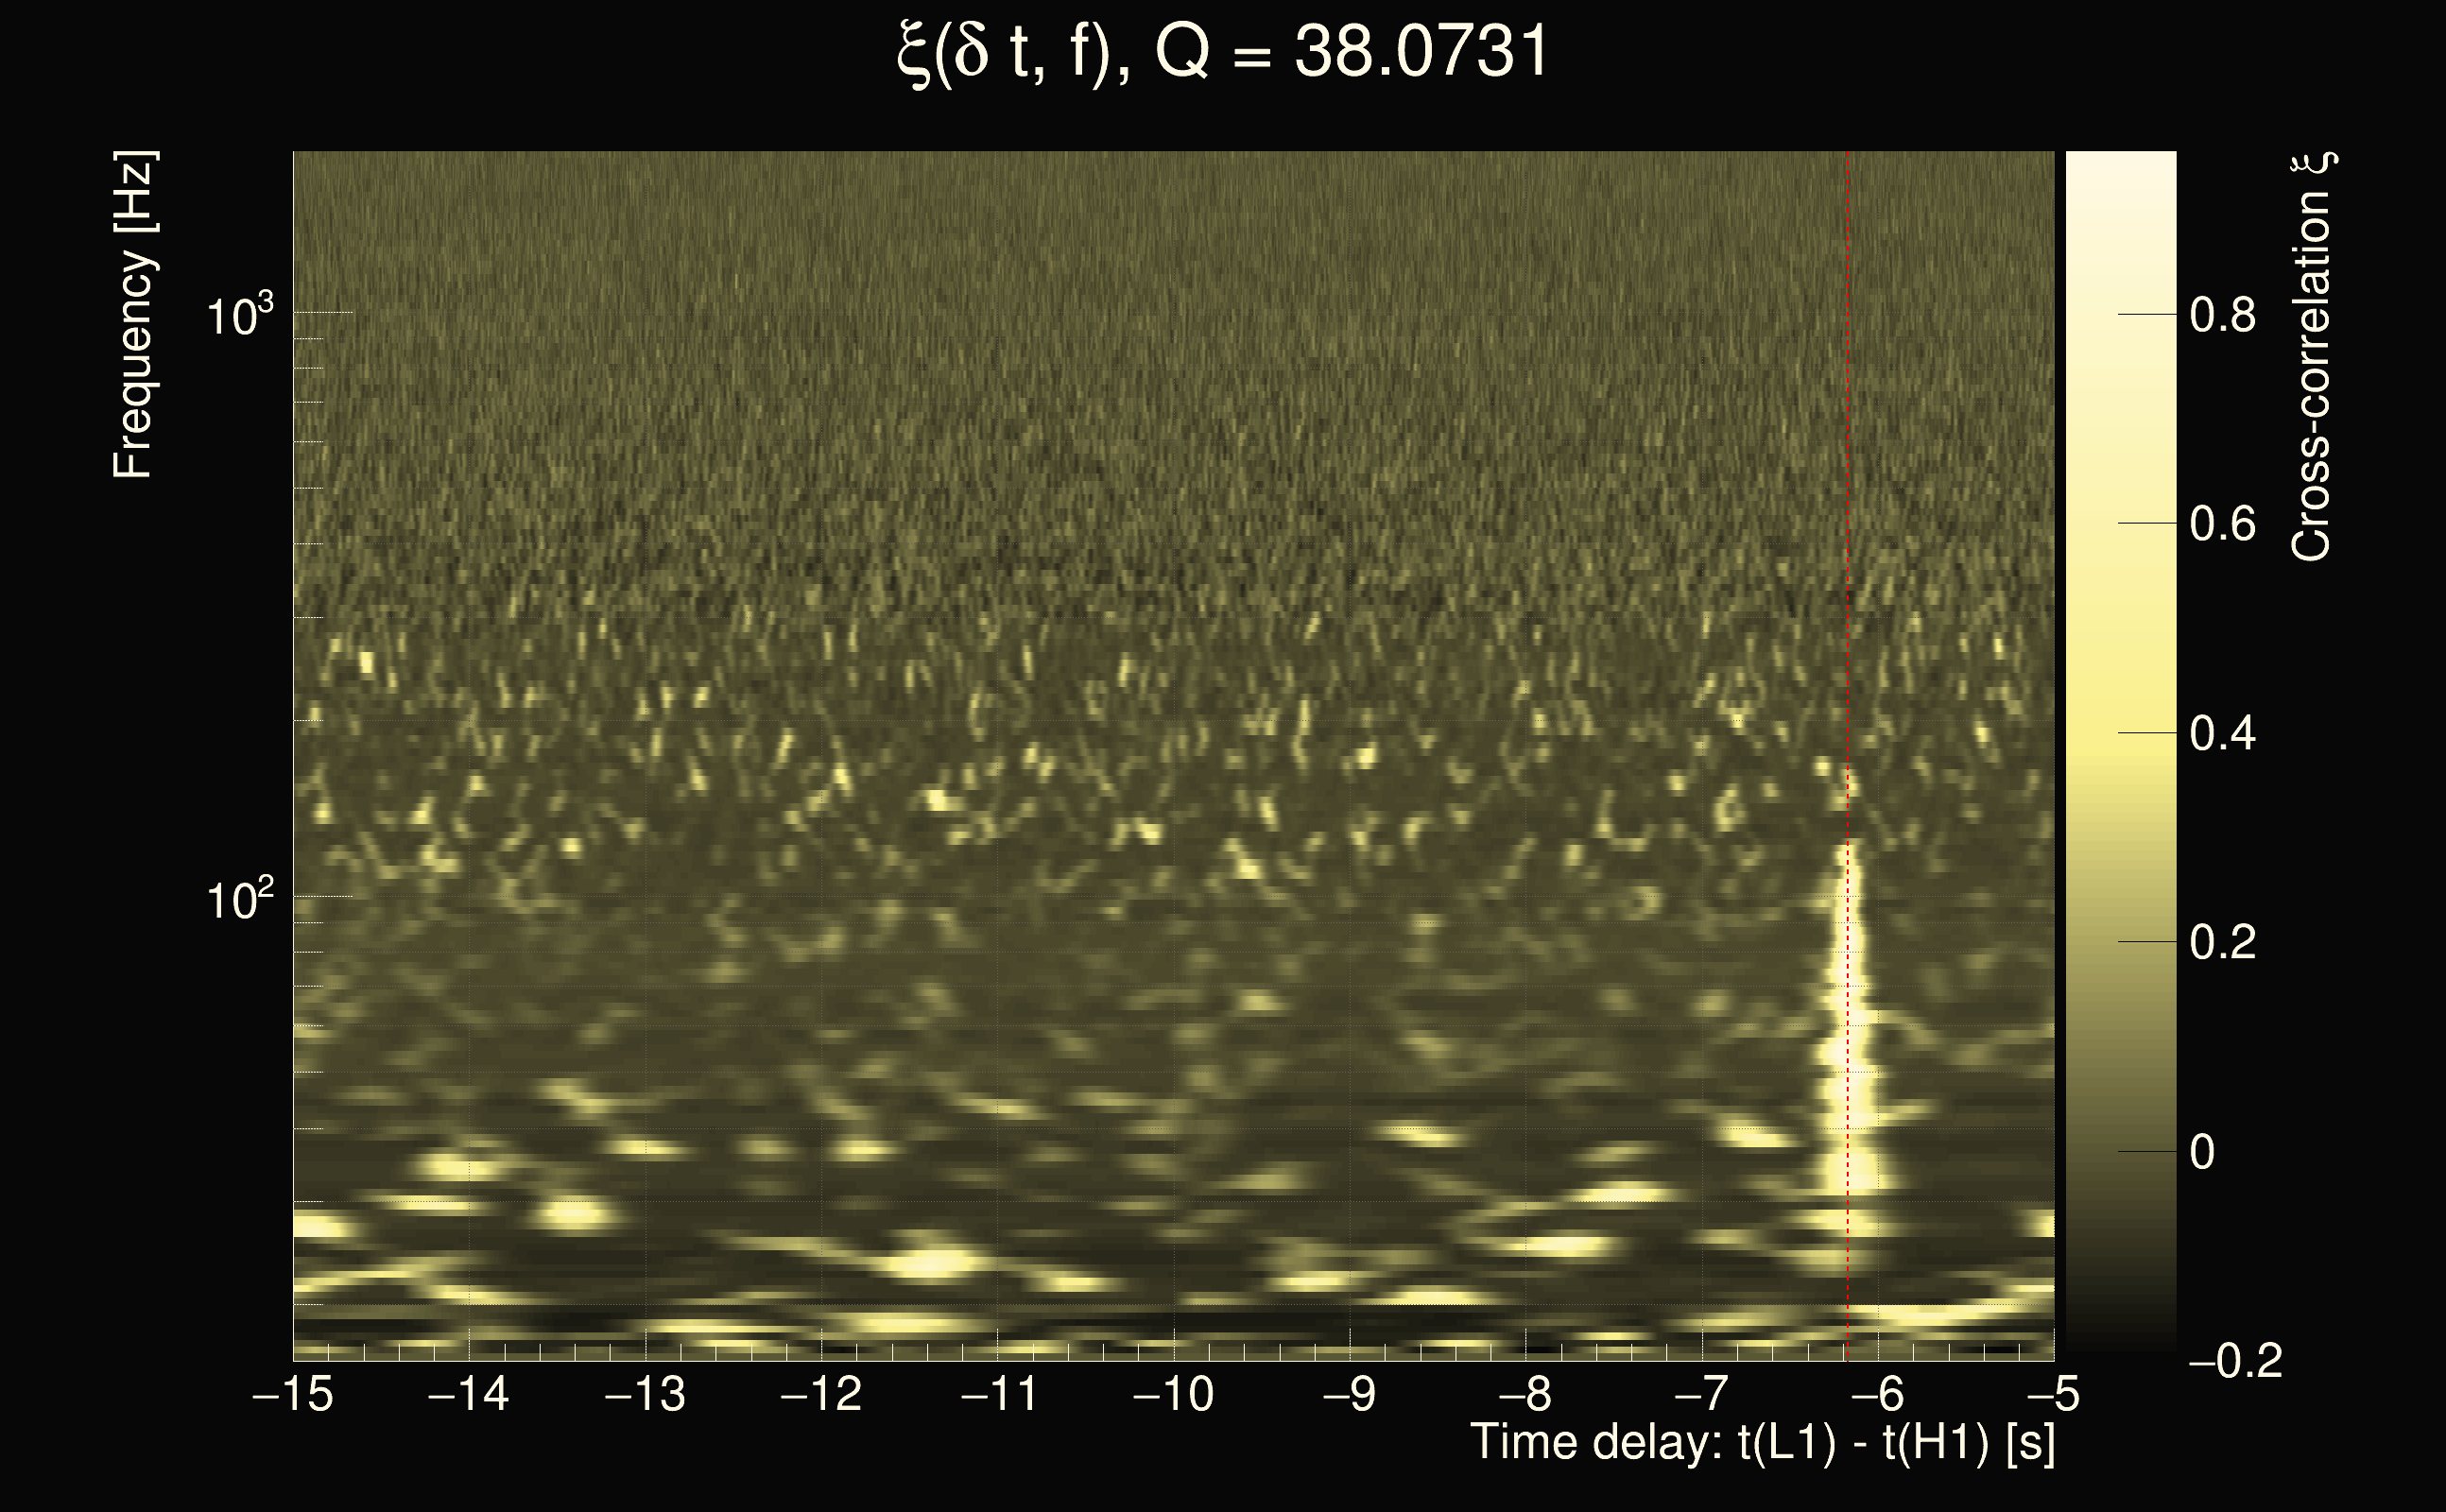2446x1512 pixels.
Task: Click the 0.8 colorbar tick label
Action: point(2222,316)
